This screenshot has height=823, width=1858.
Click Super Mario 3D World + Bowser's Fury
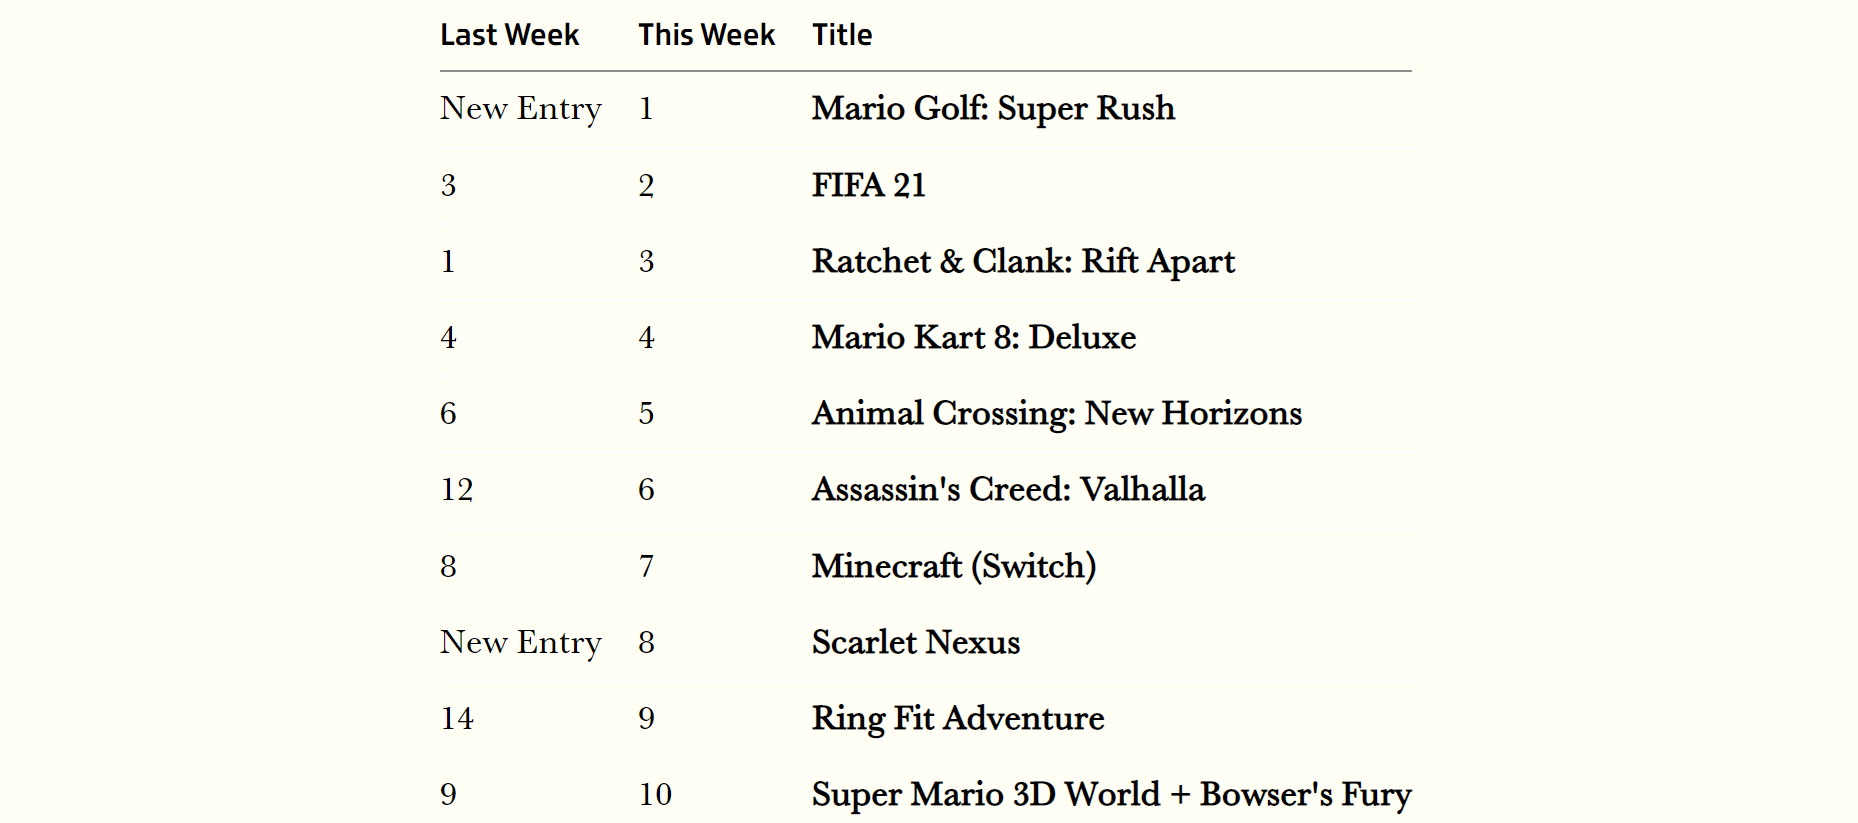pos(1112,794)
